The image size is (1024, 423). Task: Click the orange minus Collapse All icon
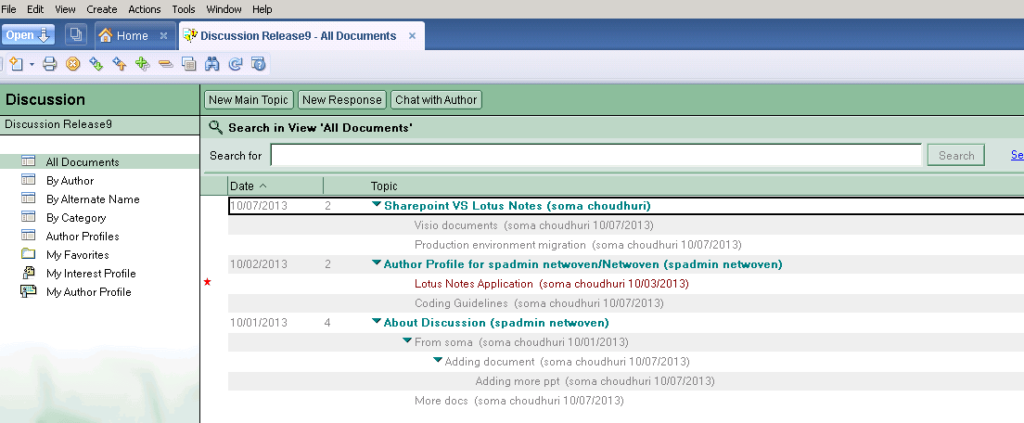tap(165, 64)
